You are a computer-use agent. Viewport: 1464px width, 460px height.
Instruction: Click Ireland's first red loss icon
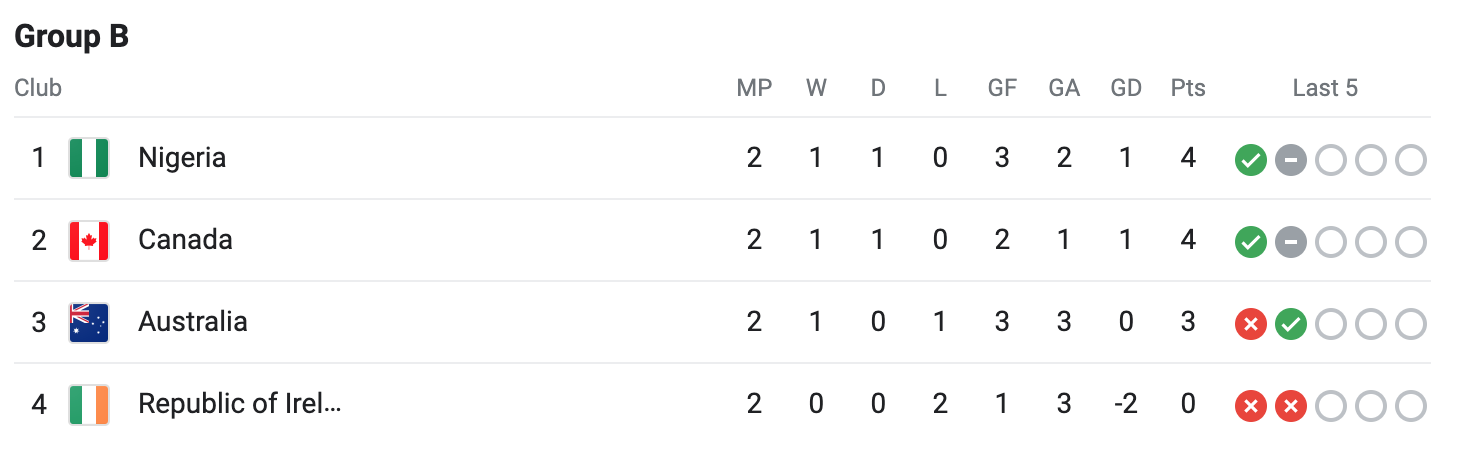(x=1251, y=406)
